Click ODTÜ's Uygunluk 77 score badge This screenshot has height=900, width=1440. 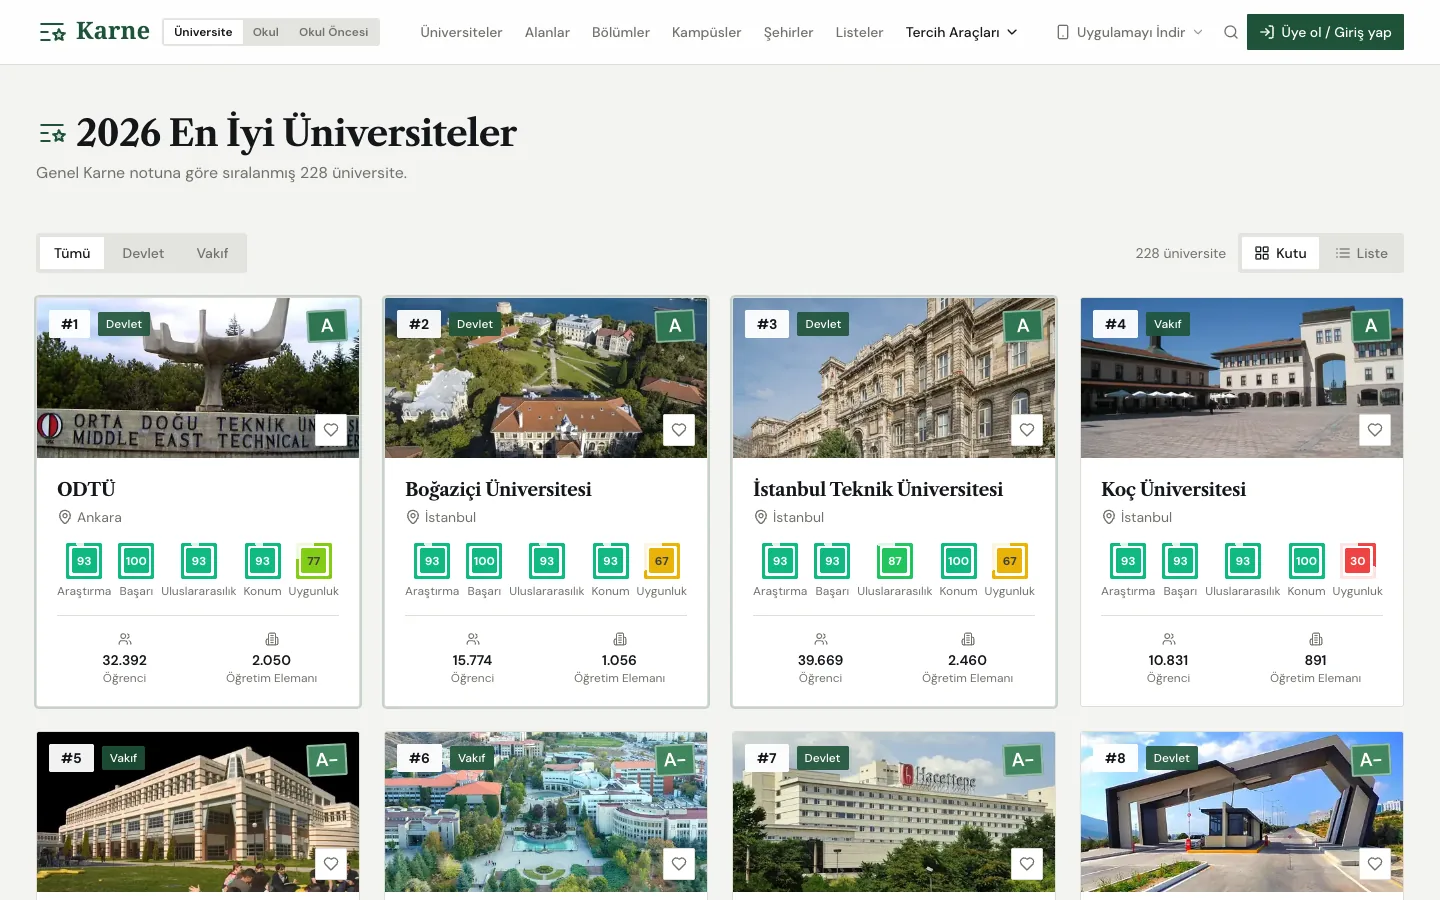click(x=314, y=561)
